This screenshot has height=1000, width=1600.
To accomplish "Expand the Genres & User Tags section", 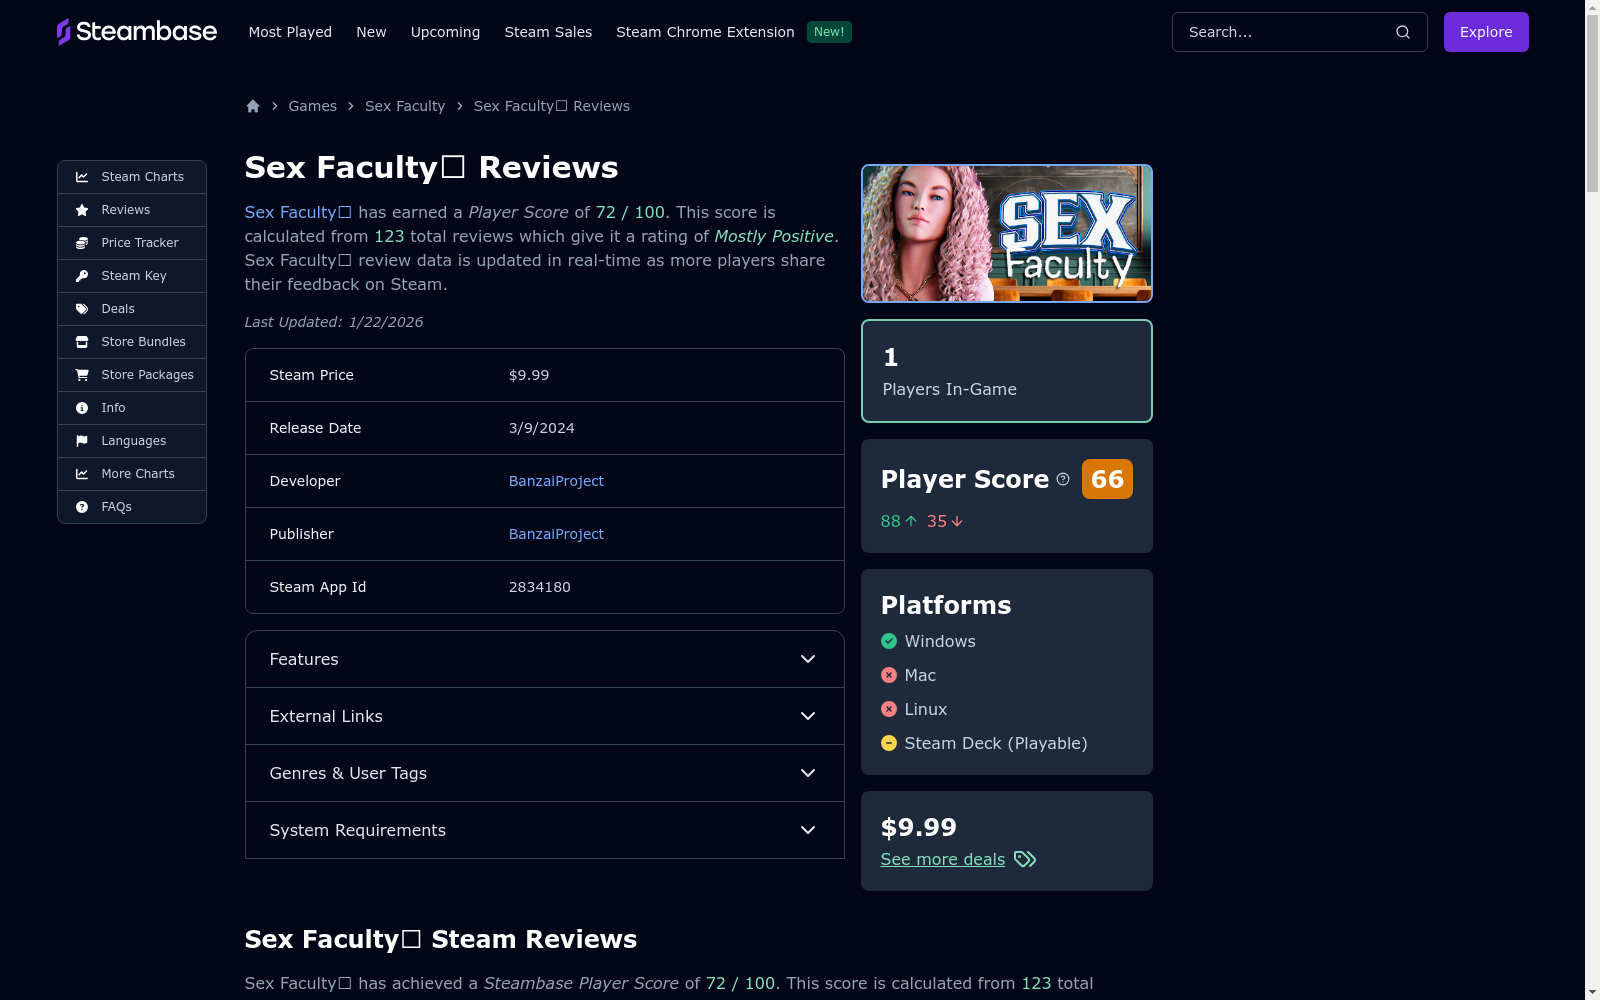I will (545, 773).
